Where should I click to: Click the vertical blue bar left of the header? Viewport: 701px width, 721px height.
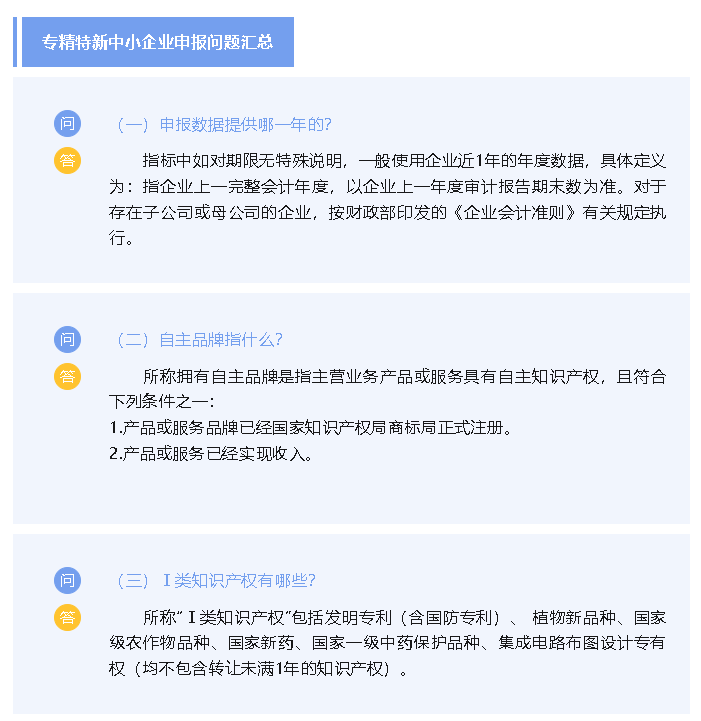click(x=15, y=42)
